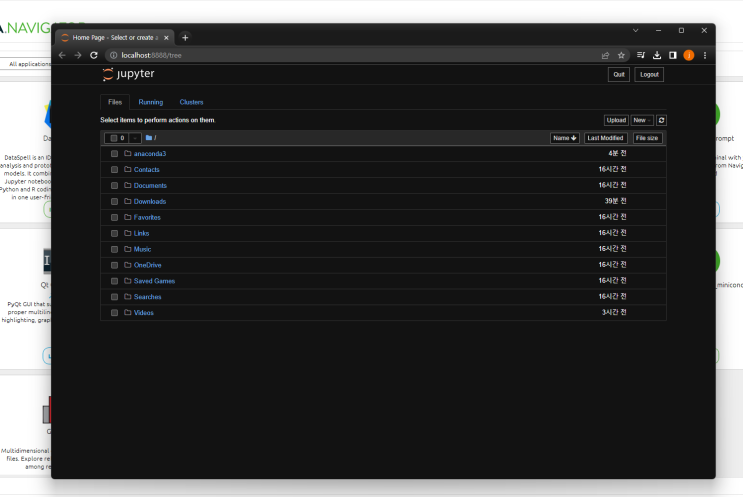The height and width of the screenshot is (497, 743).
Task: Switch to the Running tab
Action: coord(151,102)
